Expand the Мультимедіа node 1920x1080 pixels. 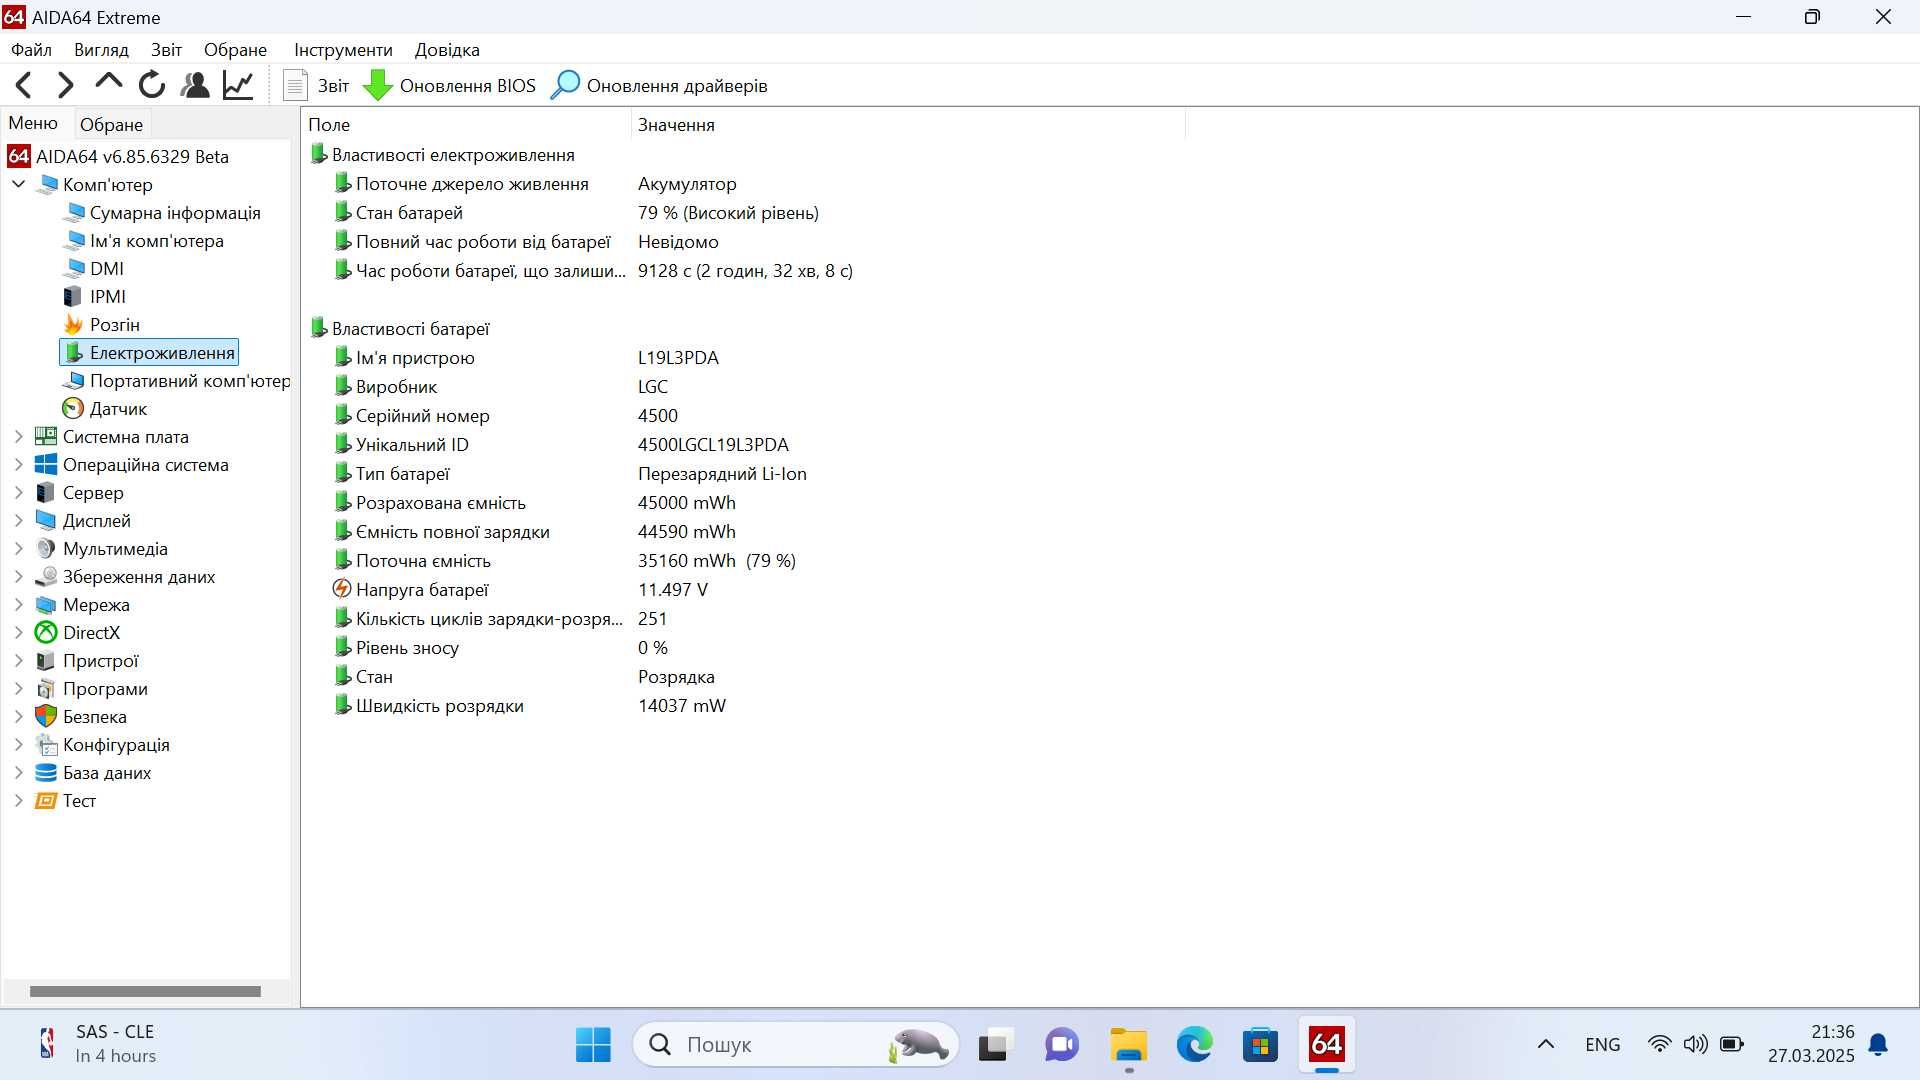[18, 548]
